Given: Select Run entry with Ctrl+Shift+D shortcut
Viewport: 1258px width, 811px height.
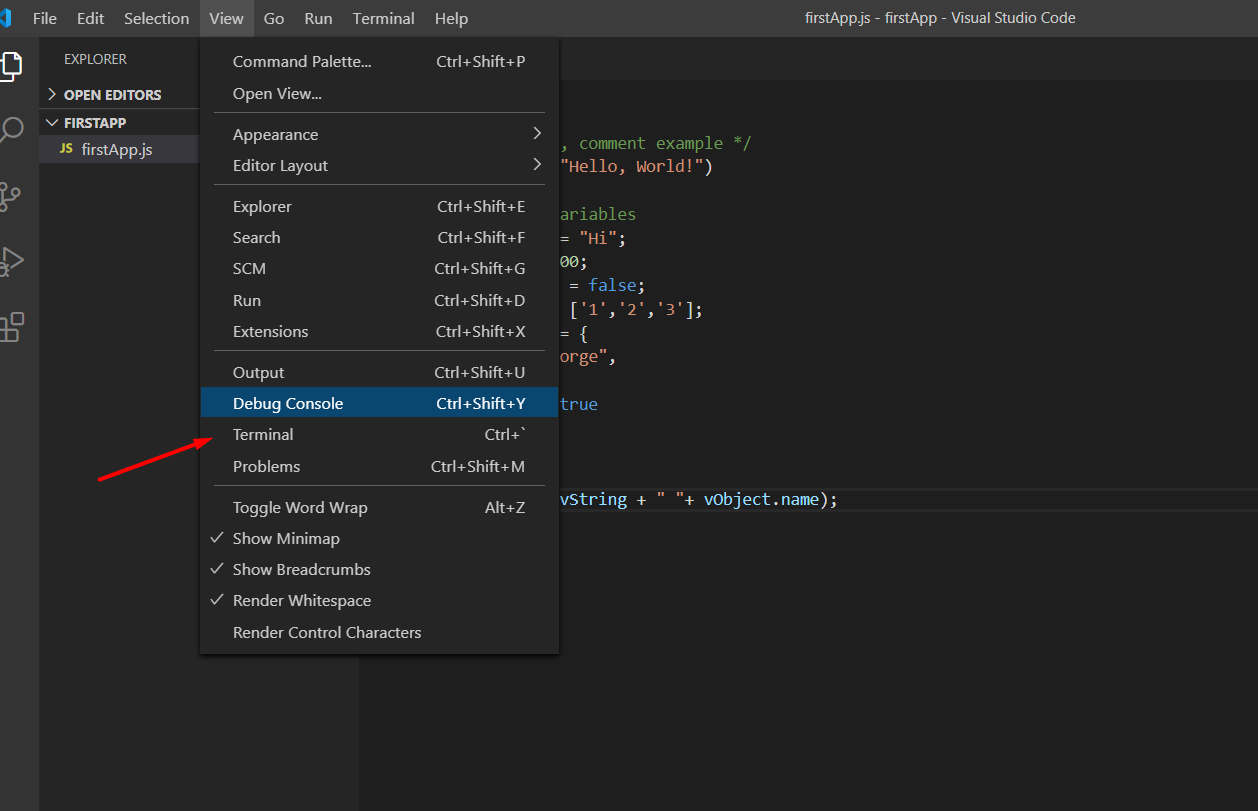Looking at the screenshot, I should (x=379, y=300).
